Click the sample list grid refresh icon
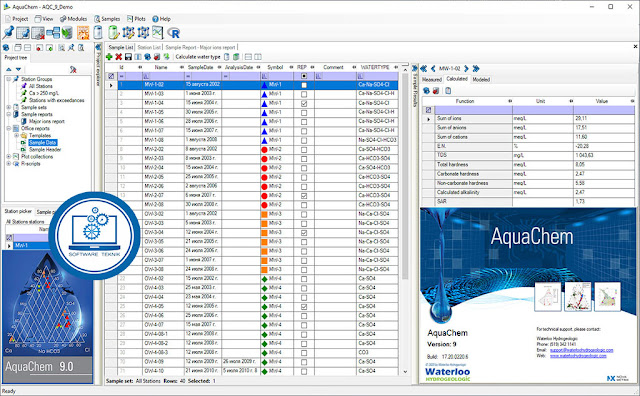The height and width of the screenshot is (396, 640). tap(147, 57)
